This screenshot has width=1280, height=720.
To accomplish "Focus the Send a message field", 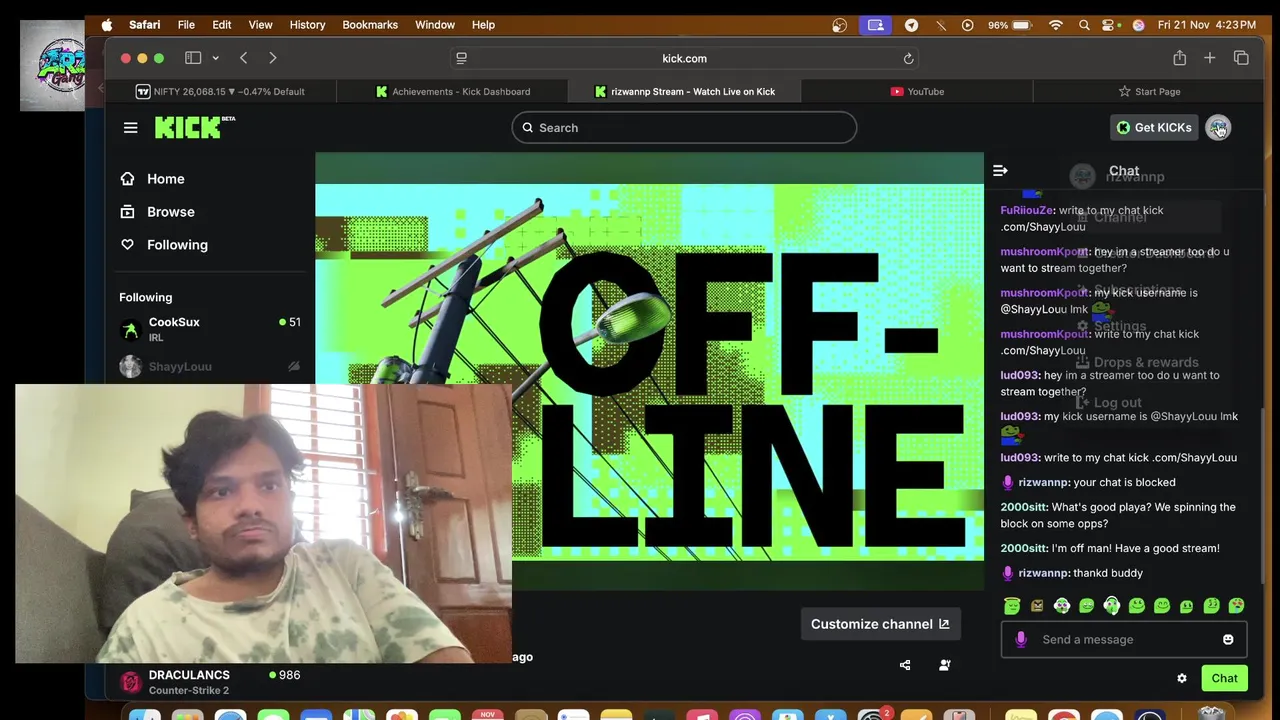I will pyautogui.click(x=1124, y=640).
